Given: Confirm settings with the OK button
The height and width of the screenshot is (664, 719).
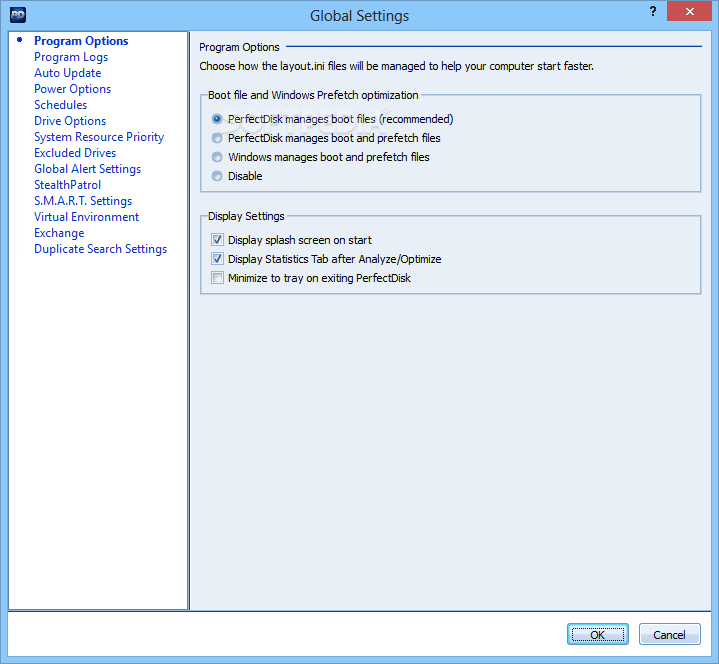Looking at the screenshot, I should click(597, 634).
